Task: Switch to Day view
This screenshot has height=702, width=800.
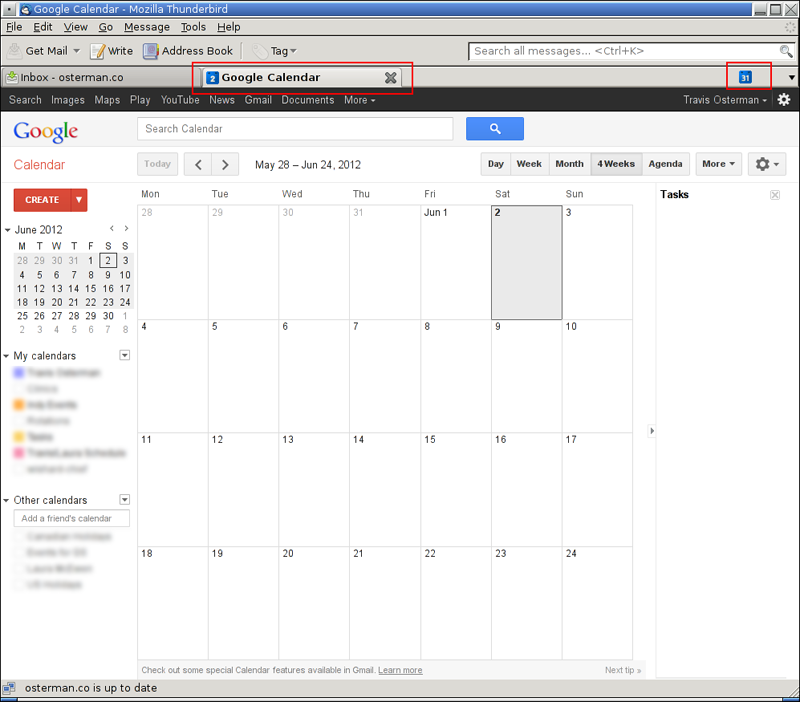Action: [x=495, y=164]
